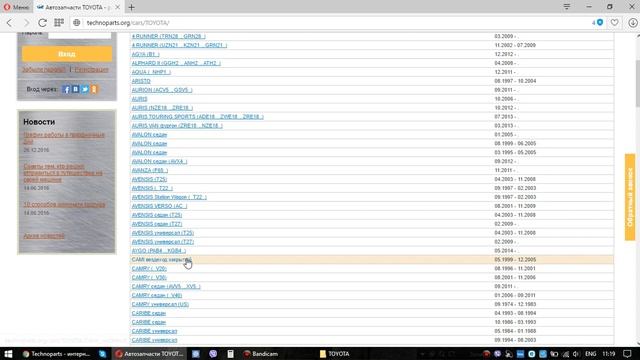Open the CAMRY седан (AVV5, XV5) link

[x=166, y=287]
